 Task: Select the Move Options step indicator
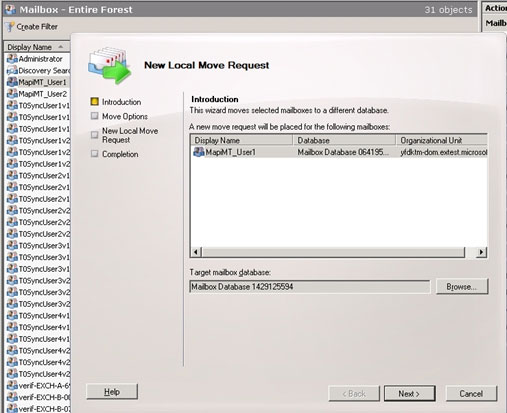95,116
